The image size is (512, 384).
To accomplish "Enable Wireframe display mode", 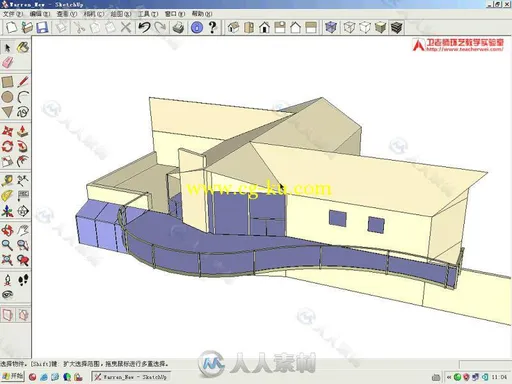I will point(349,27).
